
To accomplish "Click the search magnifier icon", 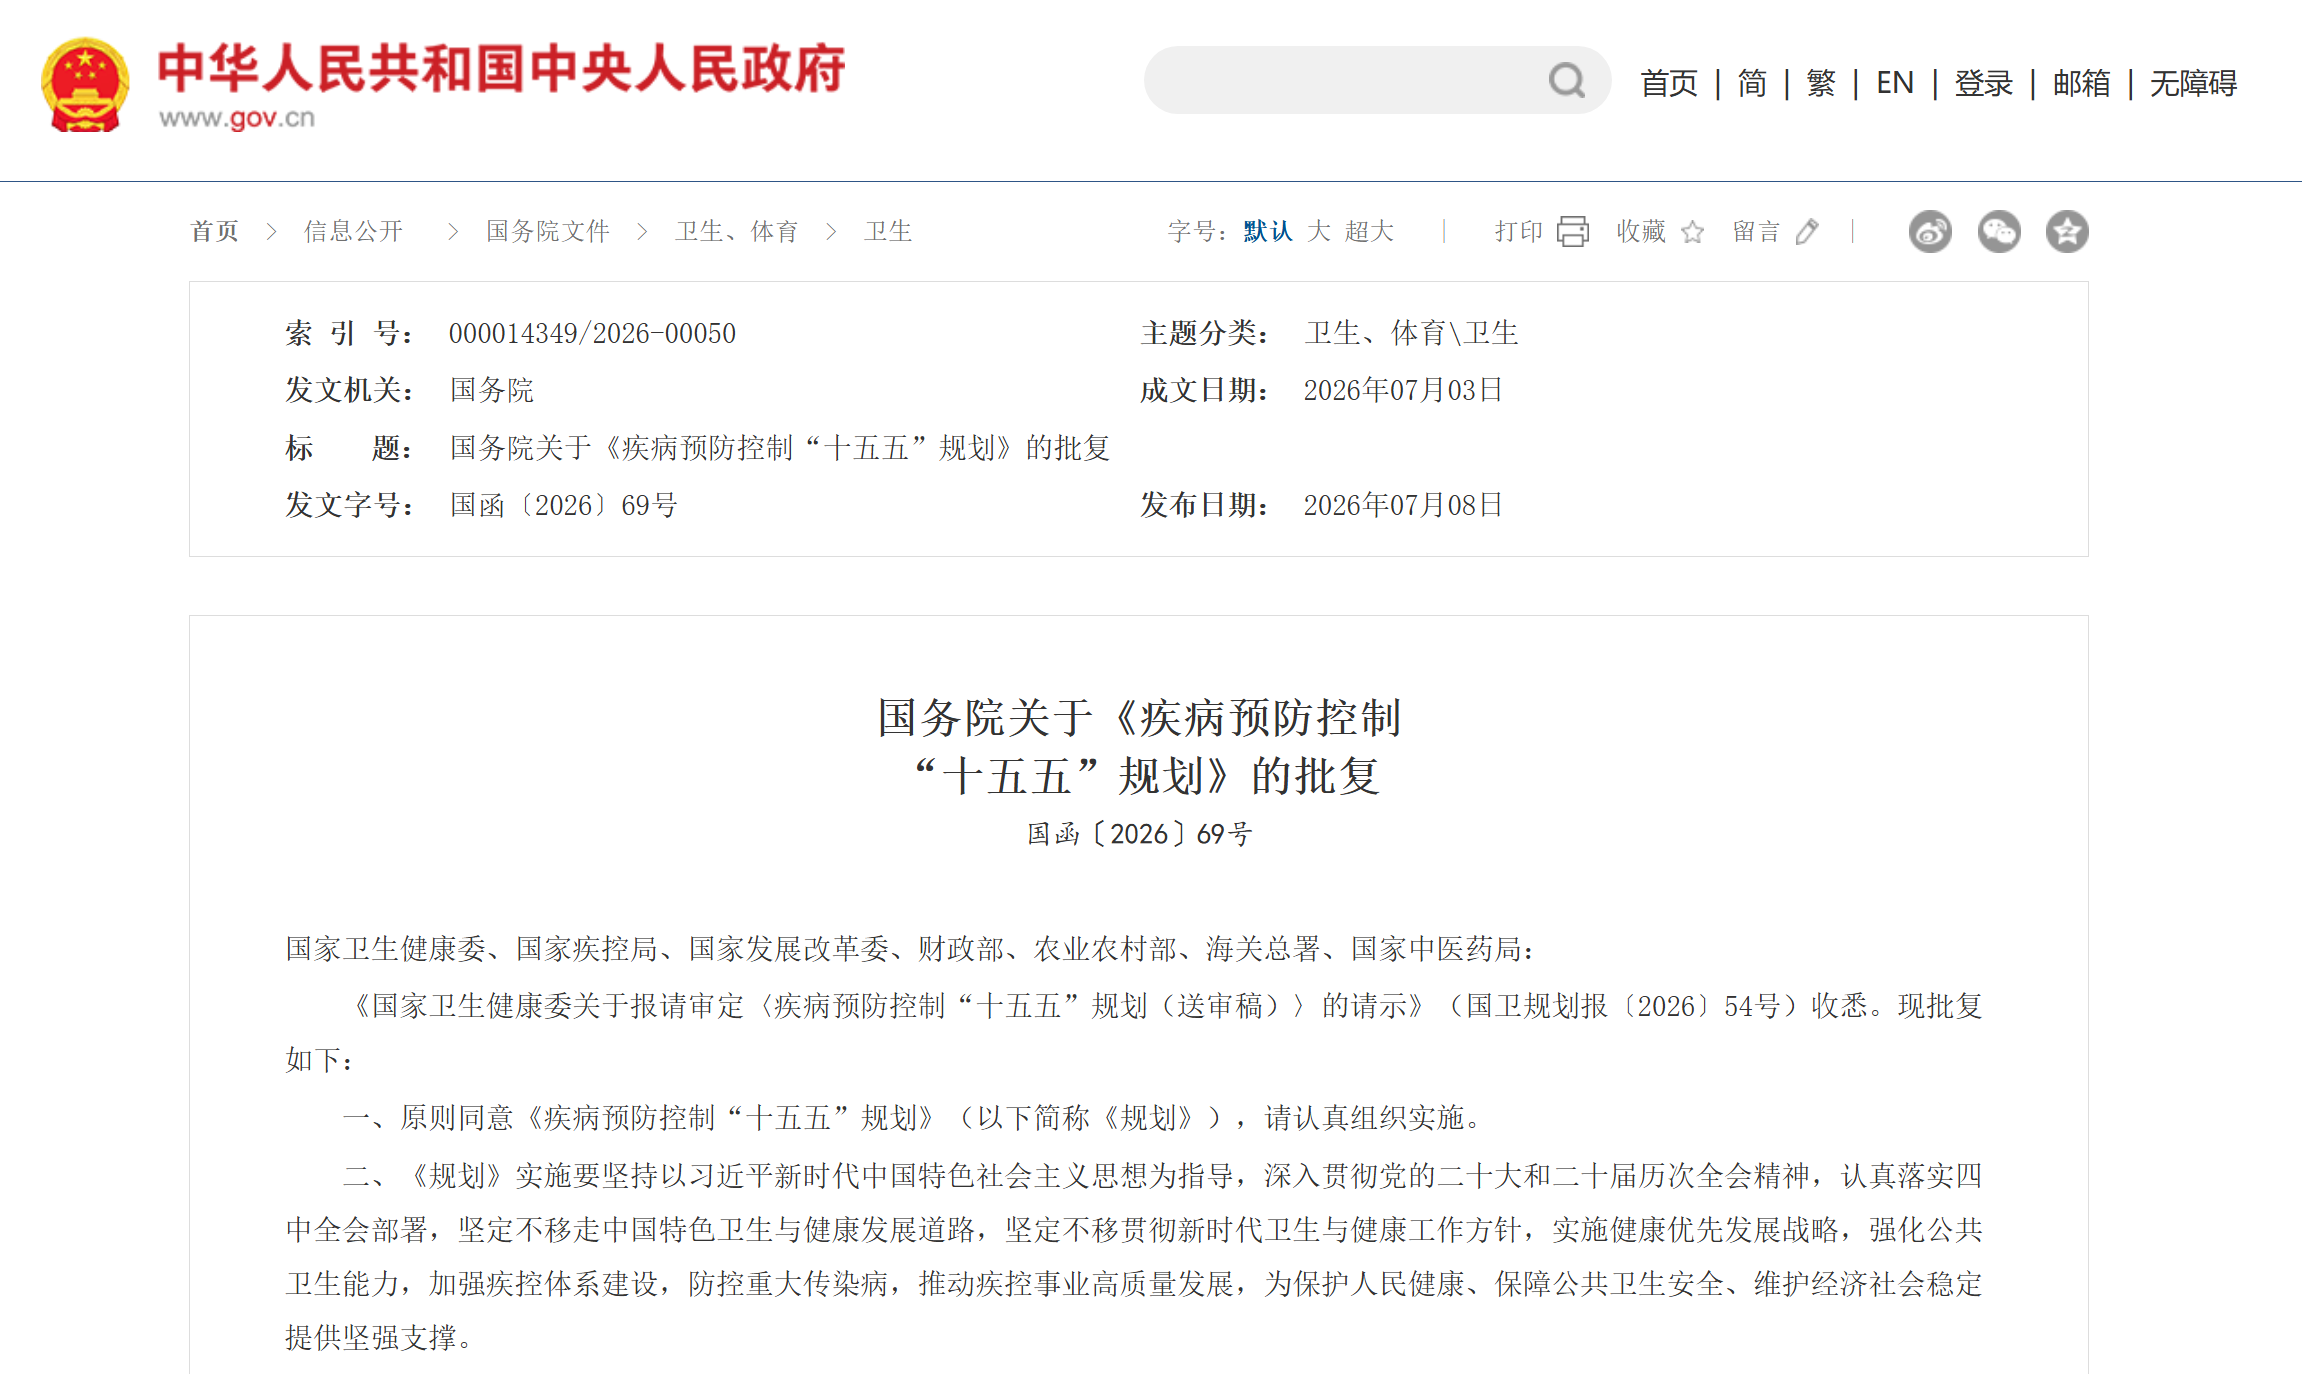I will pos(1567,80).
